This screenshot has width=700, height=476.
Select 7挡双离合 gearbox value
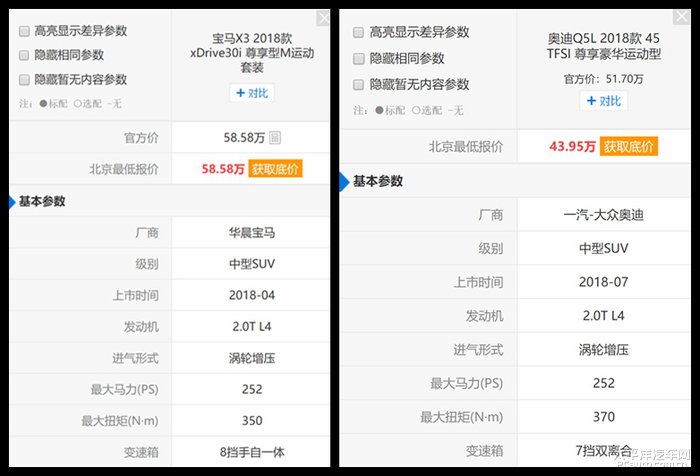pos(604,451)
